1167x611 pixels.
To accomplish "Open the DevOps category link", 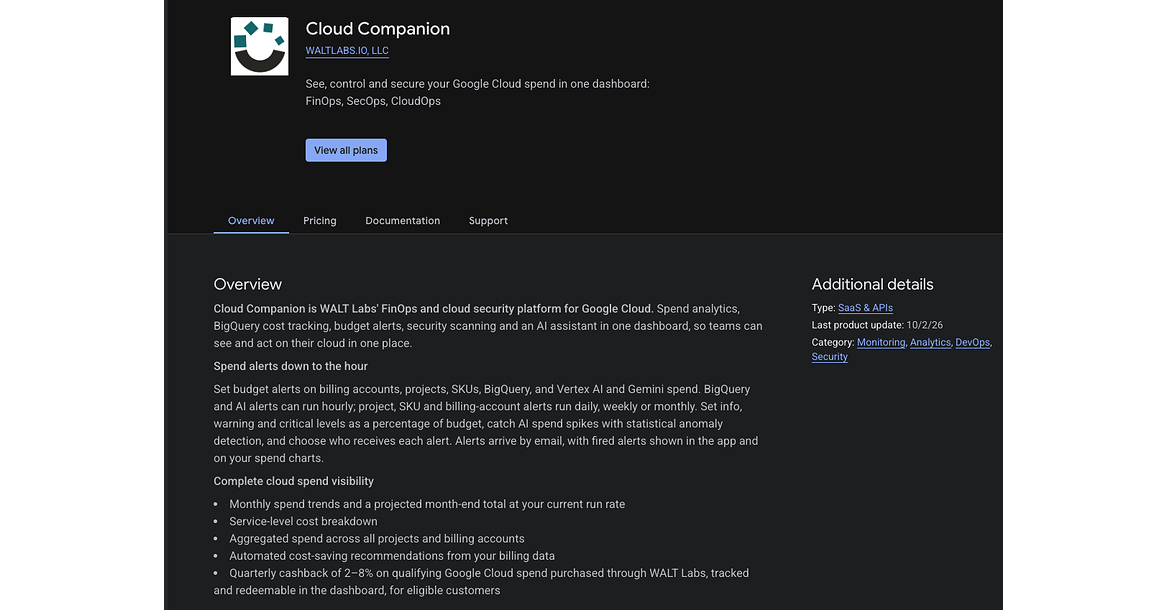I will tap(972, 342).
